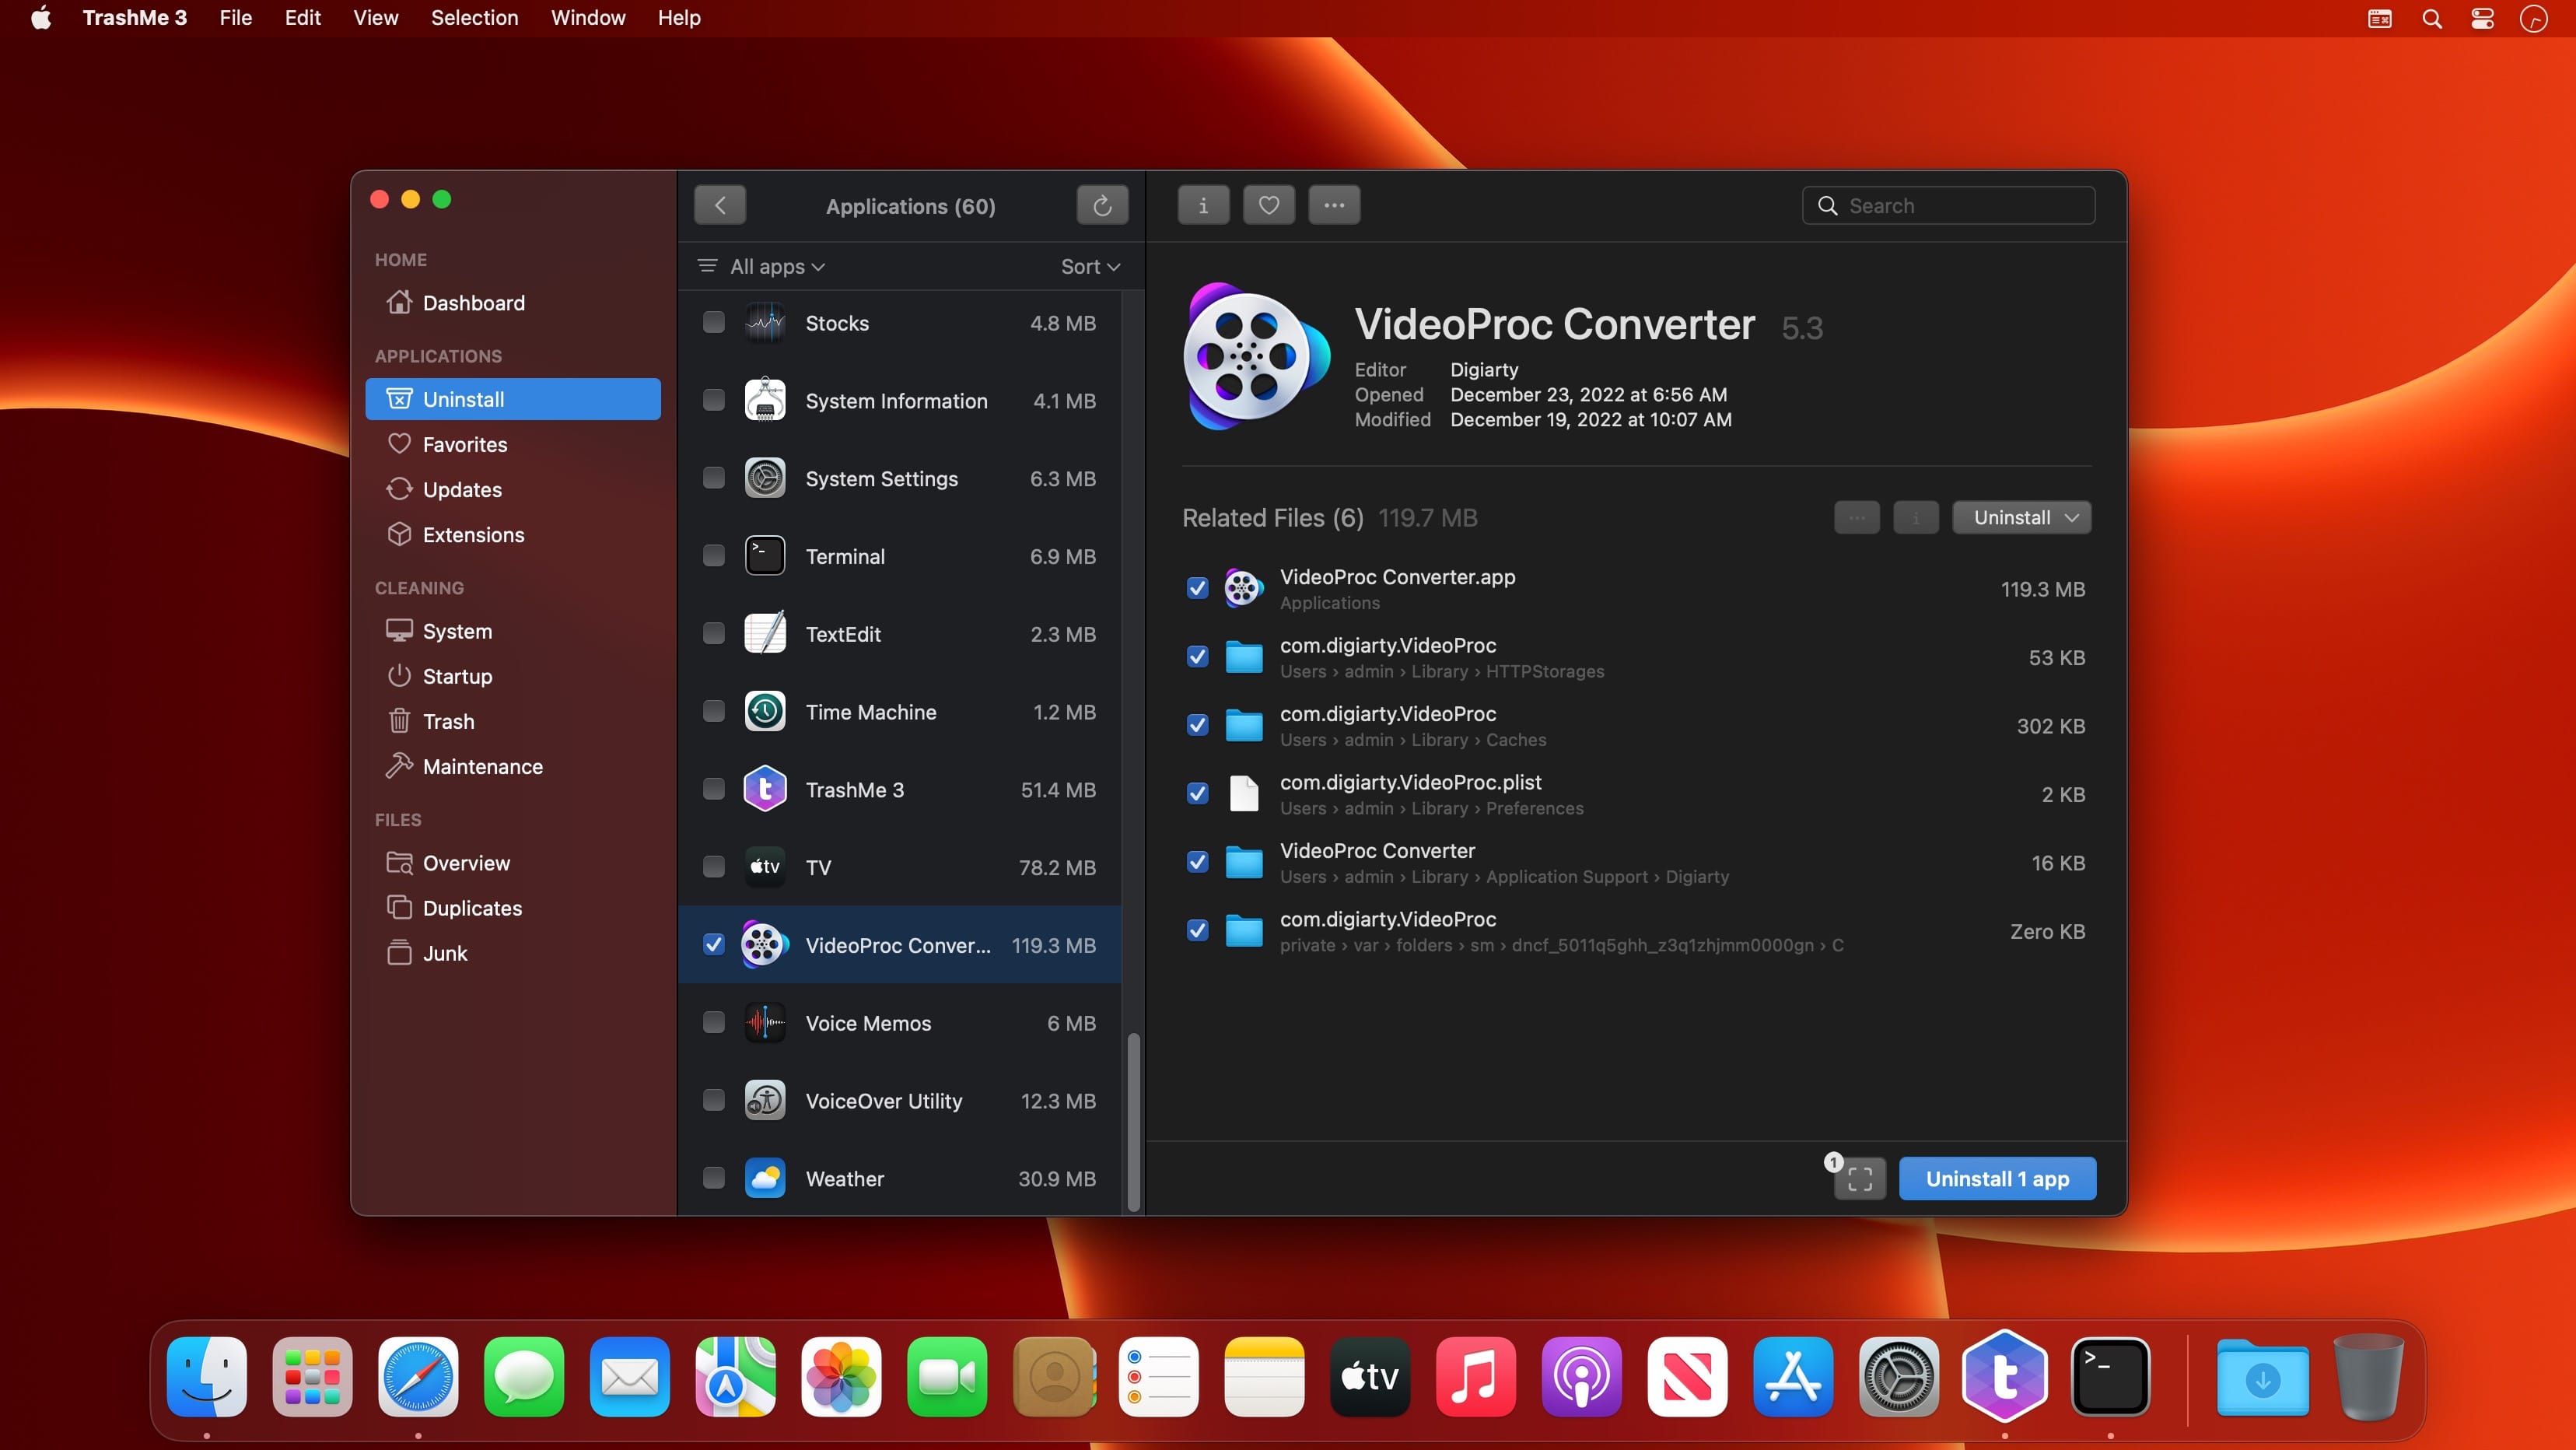Click the refresh applications list icon

point(1102,206)
